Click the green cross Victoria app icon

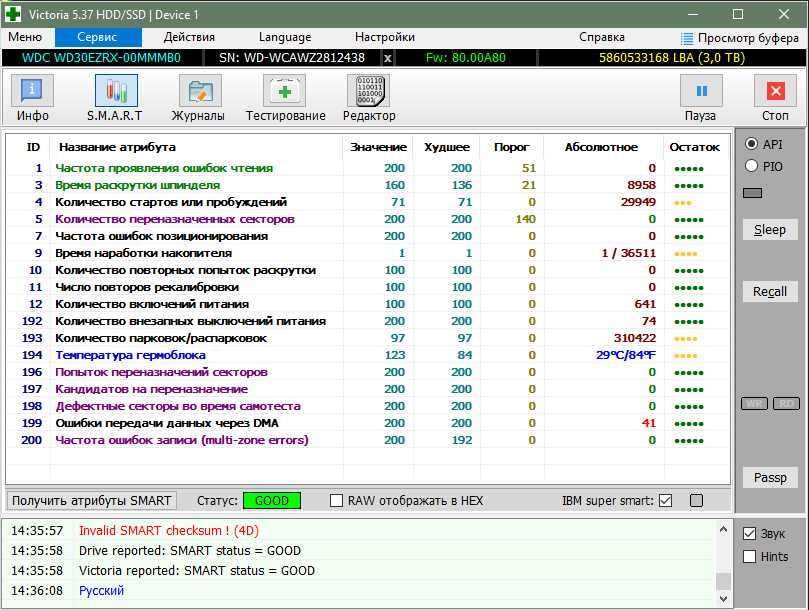coord(12,14)
